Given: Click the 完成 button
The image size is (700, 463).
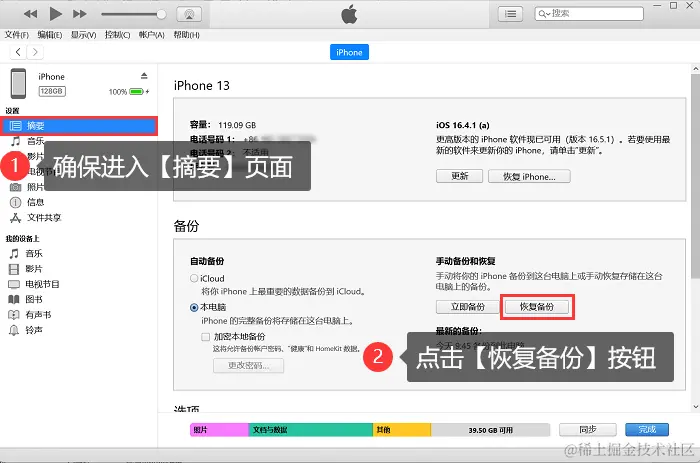Looking at the screenshot, I should (647, 430).
